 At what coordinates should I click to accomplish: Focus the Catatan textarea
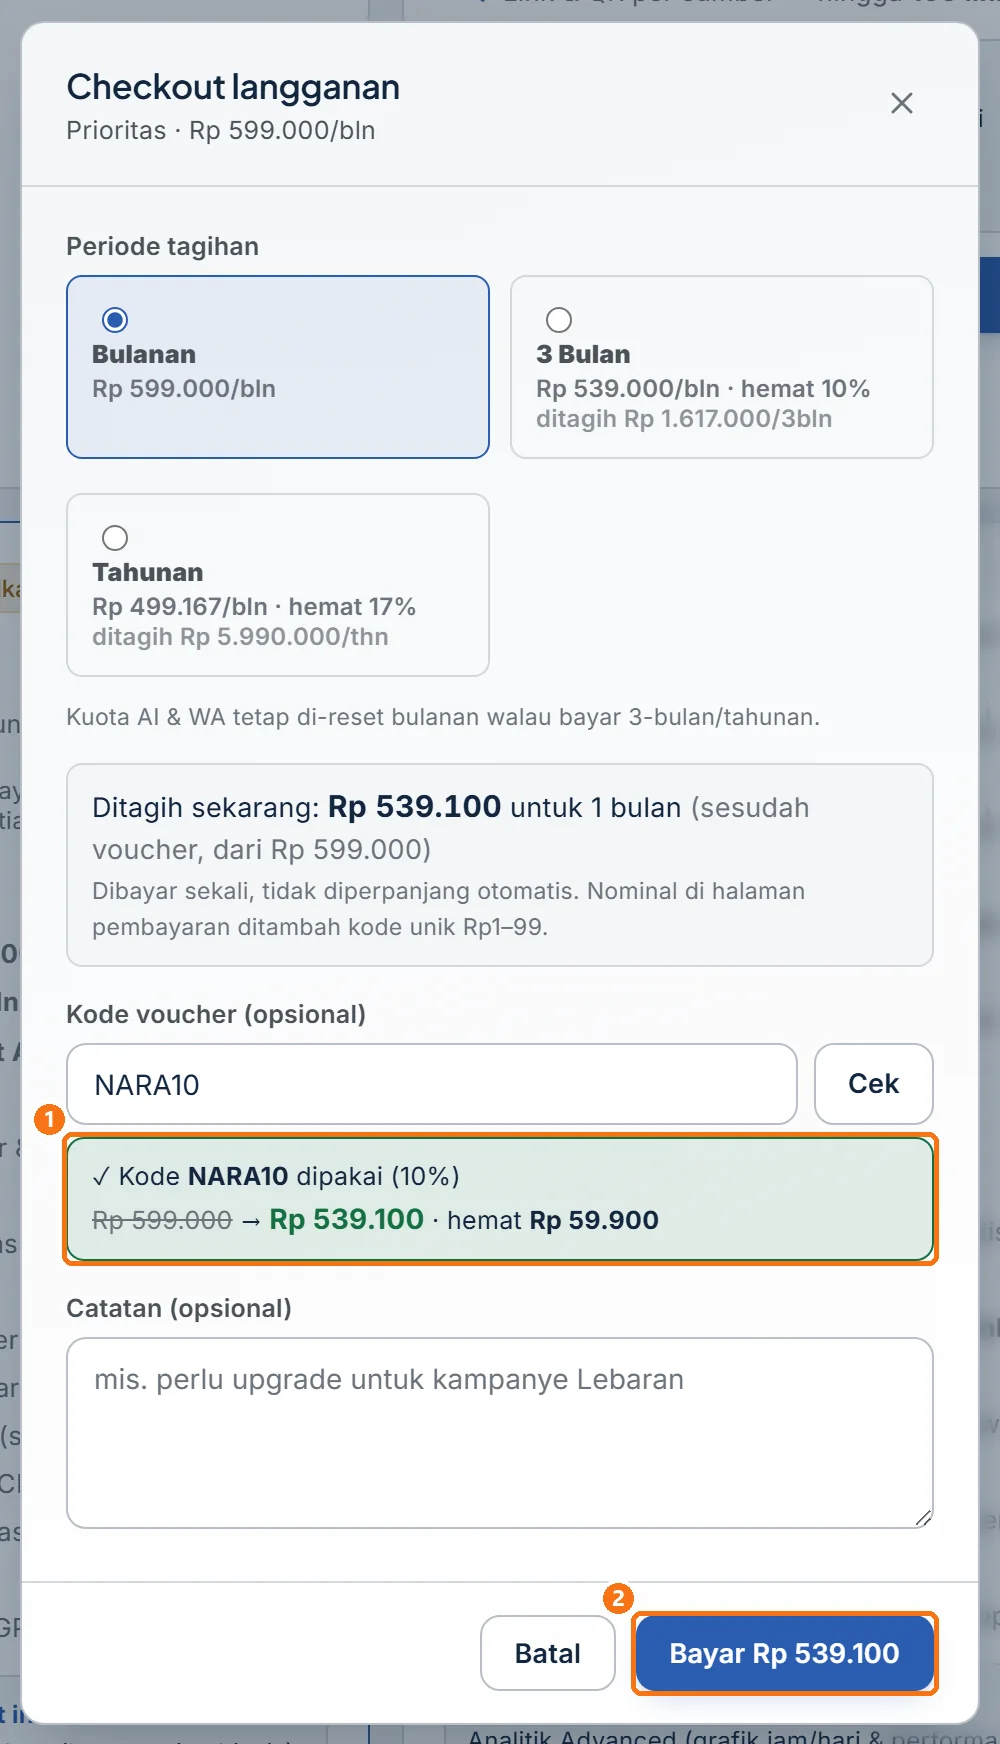pos(500,1433)
